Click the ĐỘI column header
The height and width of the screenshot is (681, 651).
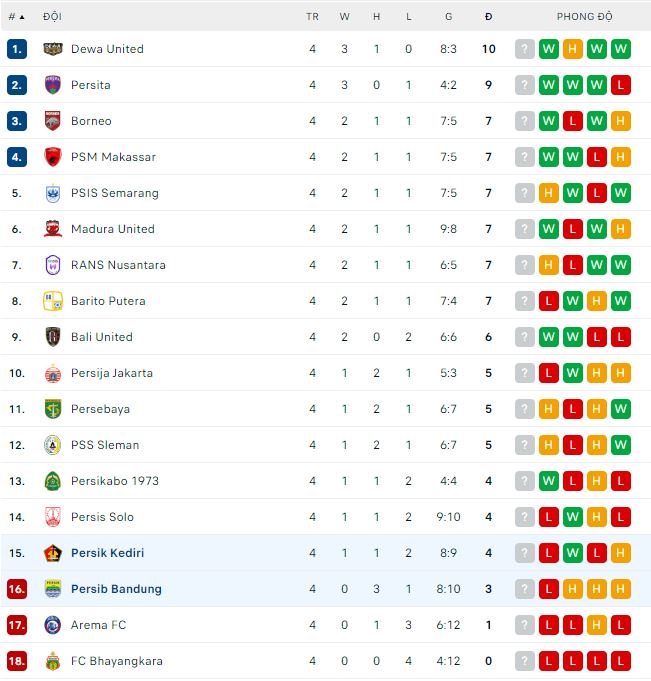(51, 17)
